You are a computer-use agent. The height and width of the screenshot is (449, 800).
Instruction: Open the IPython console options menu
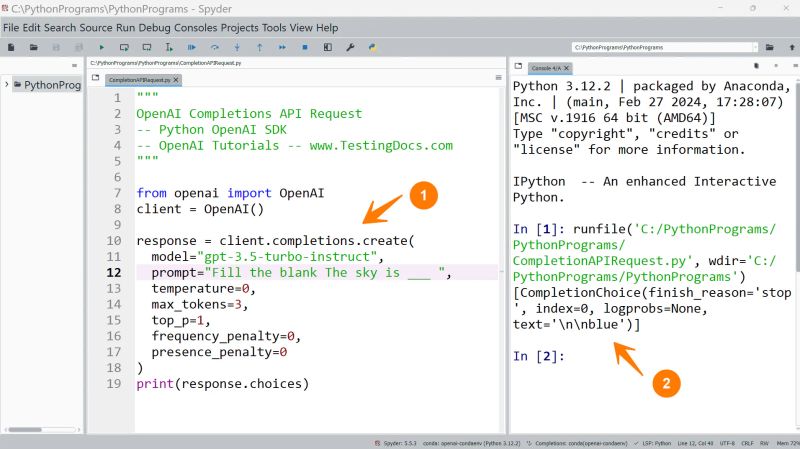795,66
